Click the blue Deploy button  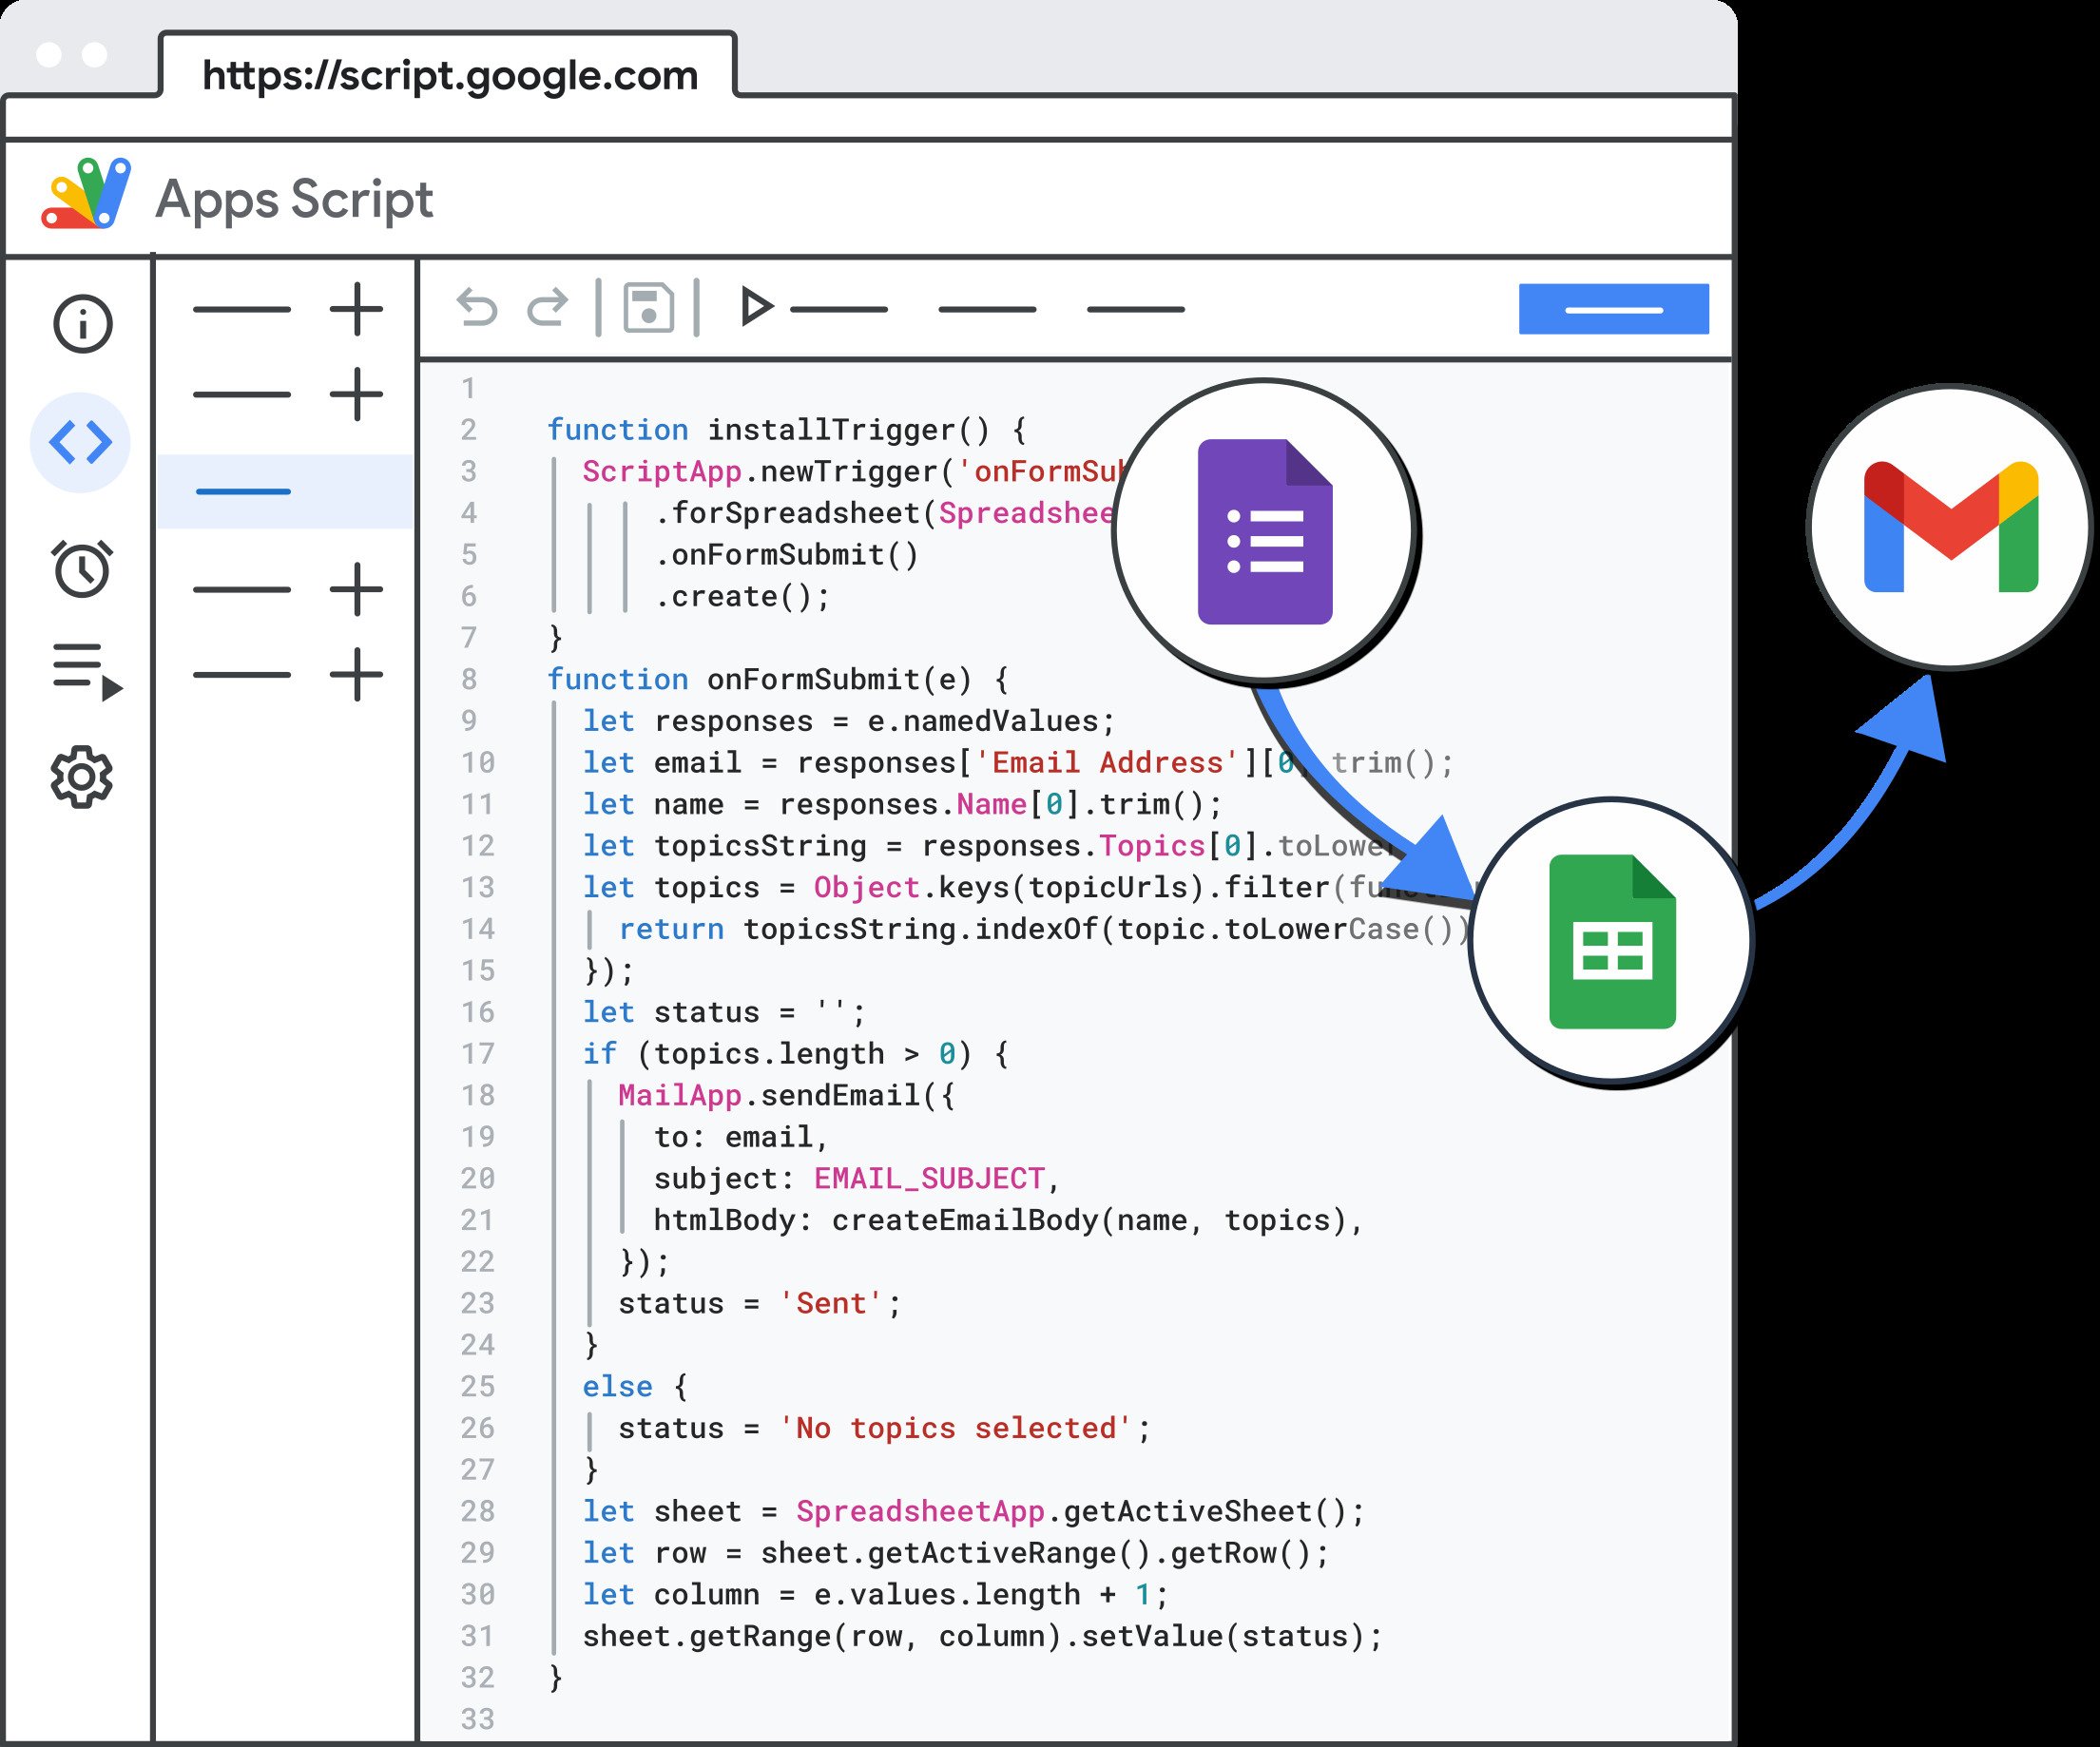click(1614, 309)
